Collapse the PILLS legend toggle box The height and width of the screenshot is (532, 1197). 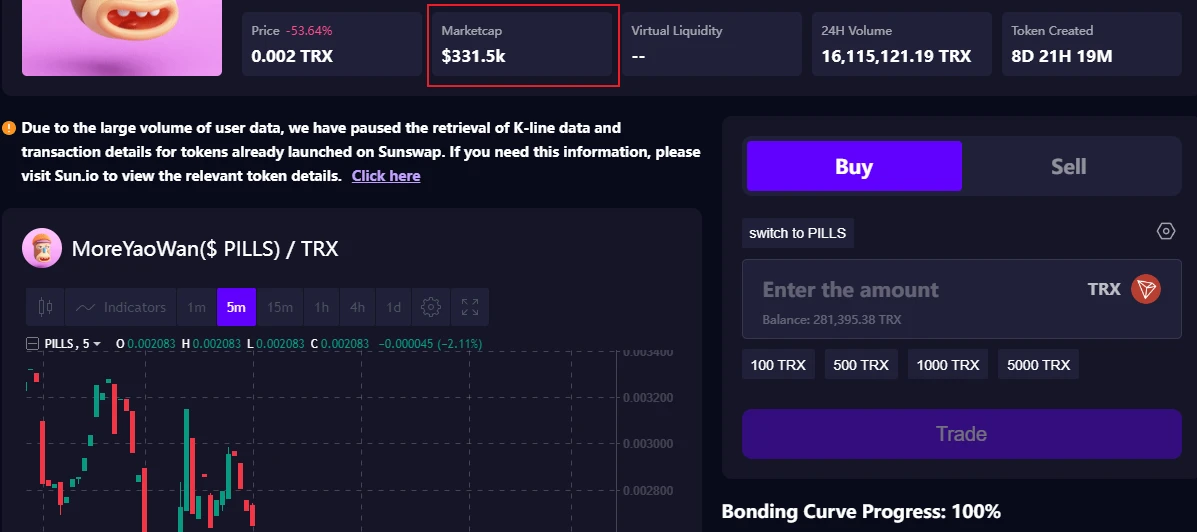[x=33, y=344]
